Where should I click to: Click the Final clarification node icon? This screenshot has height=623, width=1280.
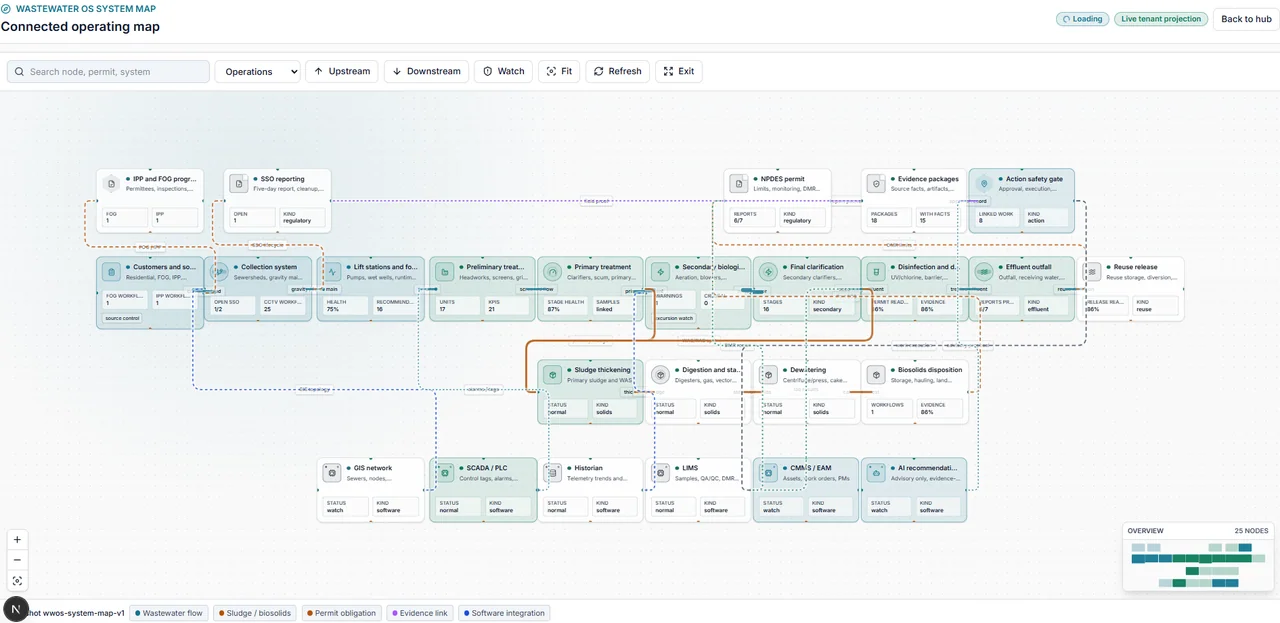[768, 272]
